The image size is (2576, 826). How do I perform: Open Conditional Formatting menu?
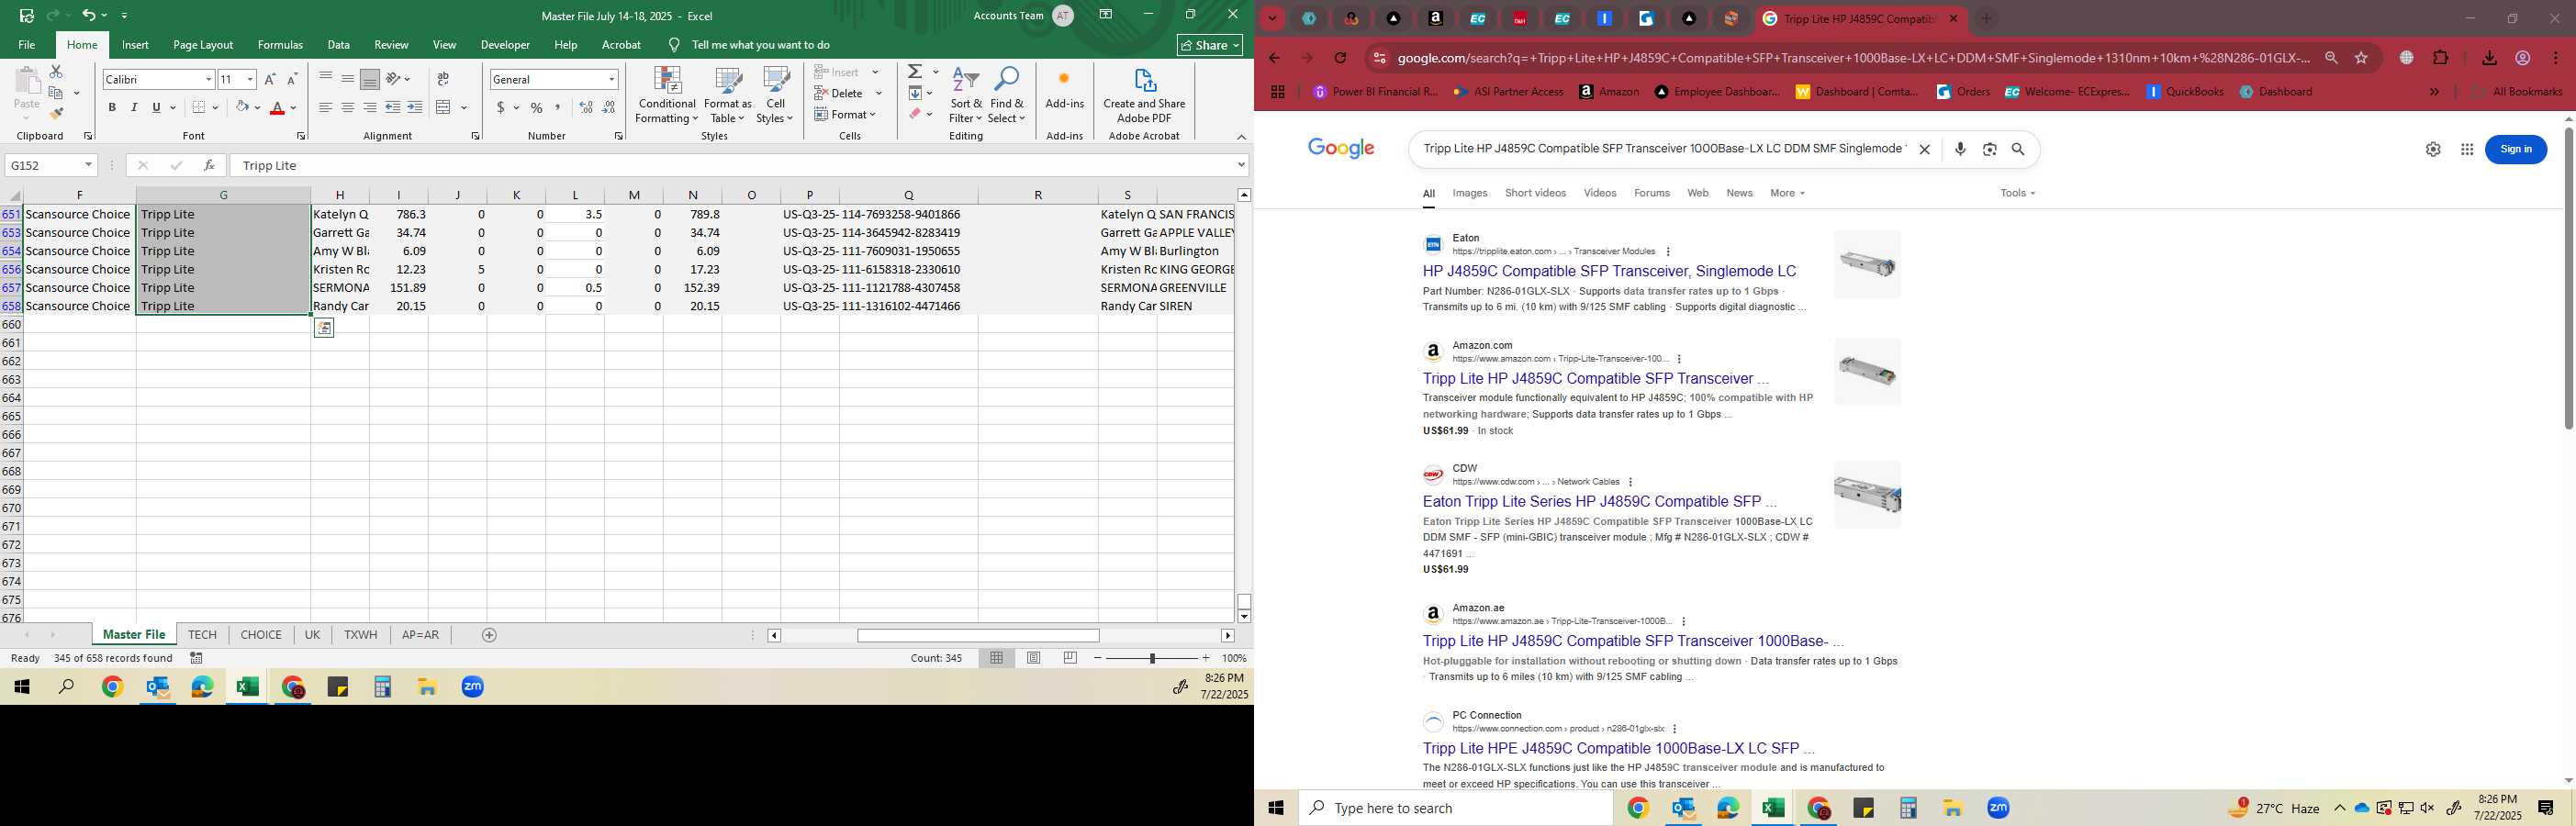pyautogui.click(x=667, y=96)
